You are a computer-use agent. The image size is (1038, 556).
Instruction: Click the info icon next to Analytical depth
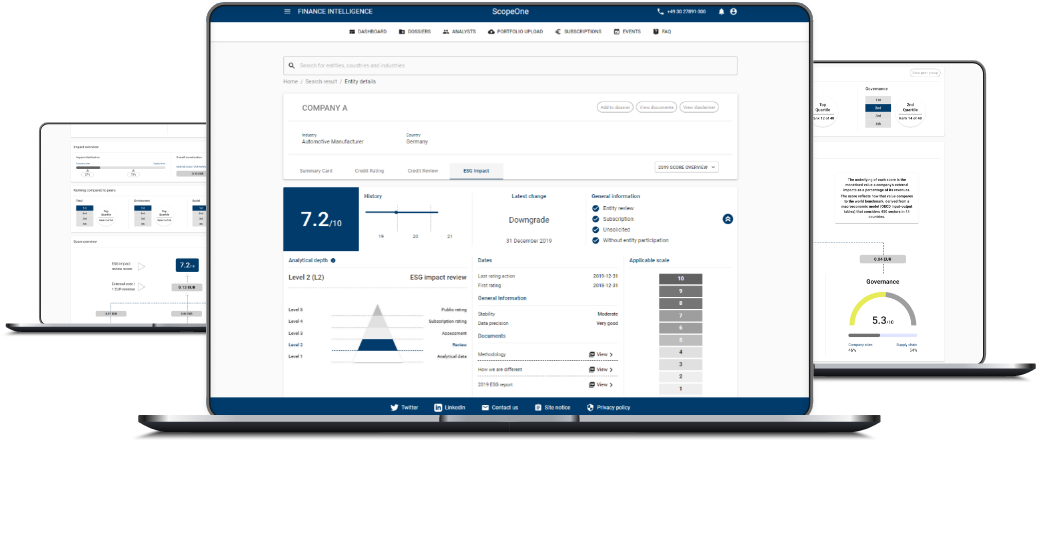pyautogui.click(x=333, y=260)
